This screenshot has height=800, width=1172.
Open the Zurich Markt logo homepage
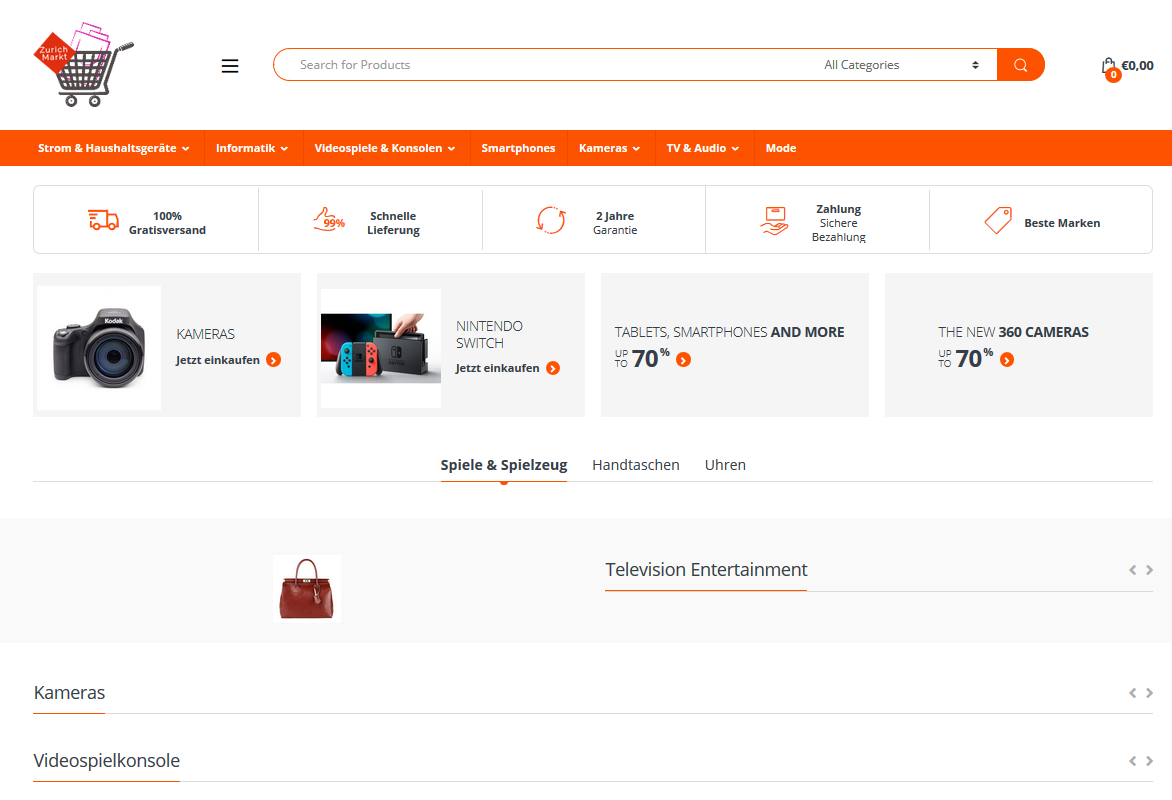point(84,64)
